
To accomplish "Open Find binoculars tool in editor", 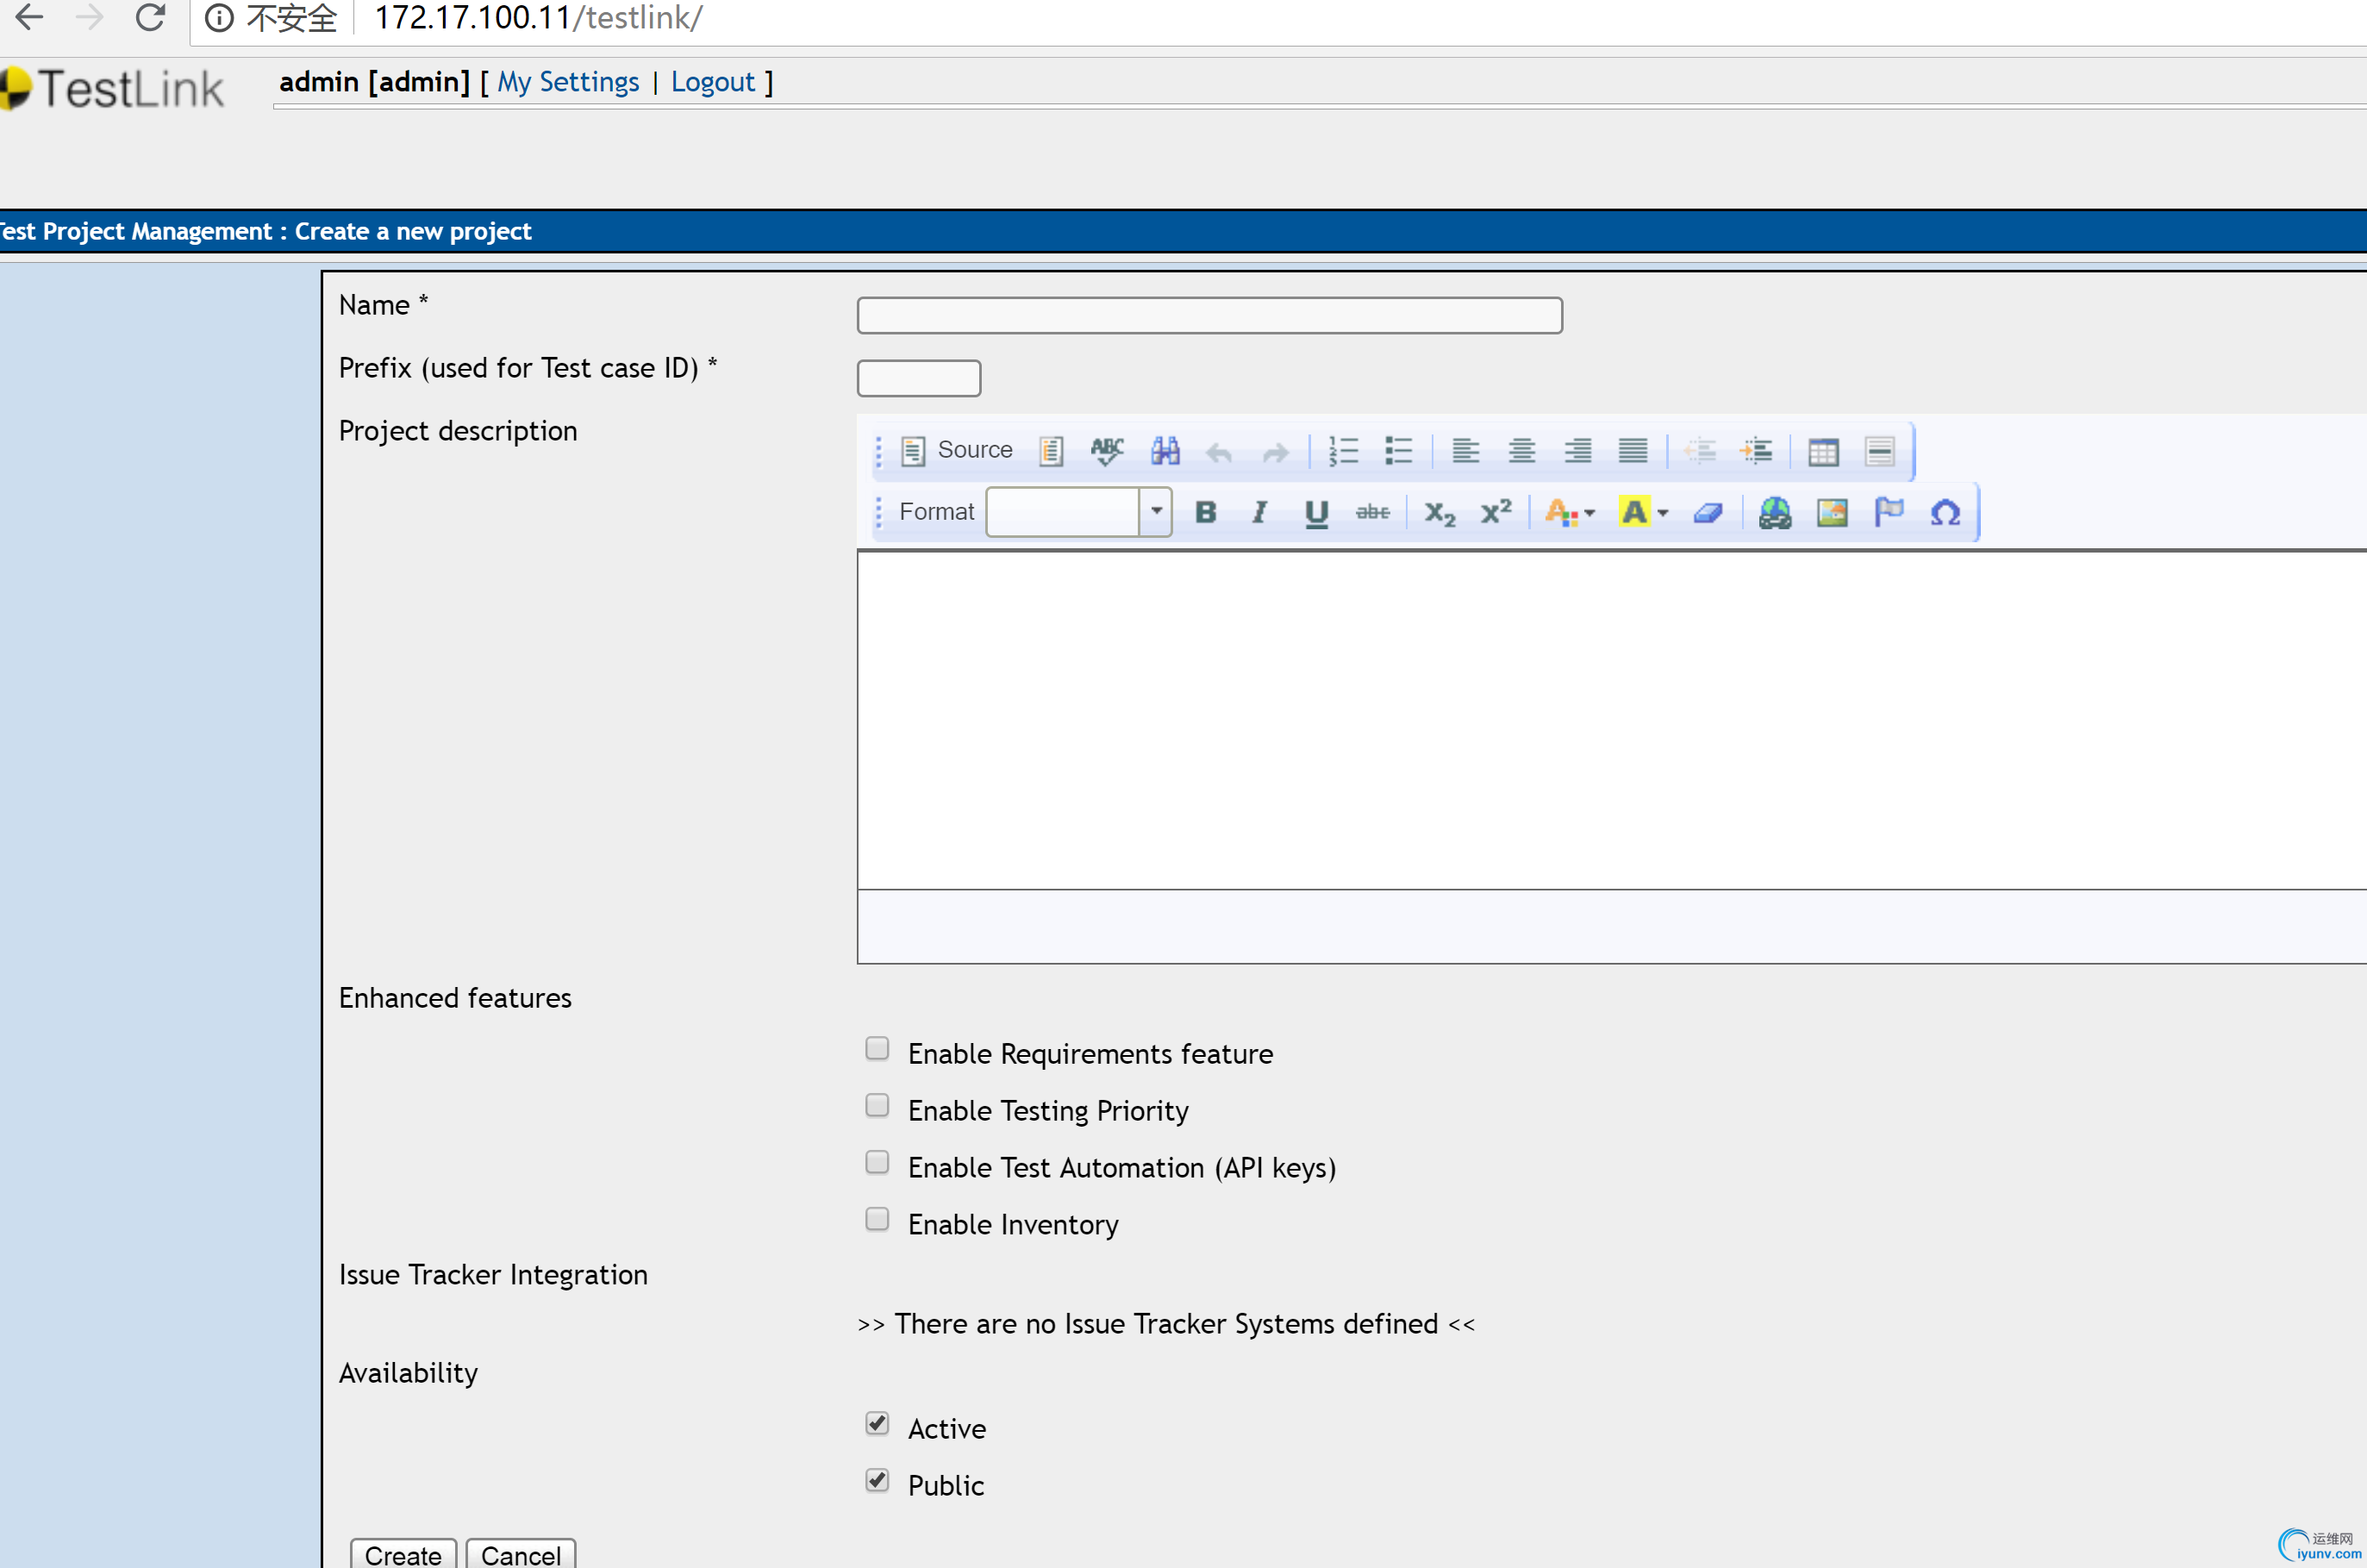I will tap(1164, 451).
